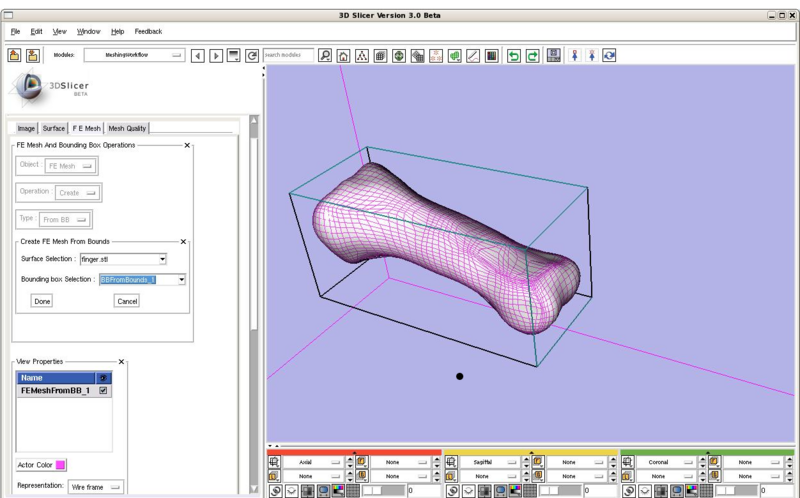Open the Representation dropdown showing Wire frame
The height and width of the screenshot is (498, 800).
click(x=96, y=487)
